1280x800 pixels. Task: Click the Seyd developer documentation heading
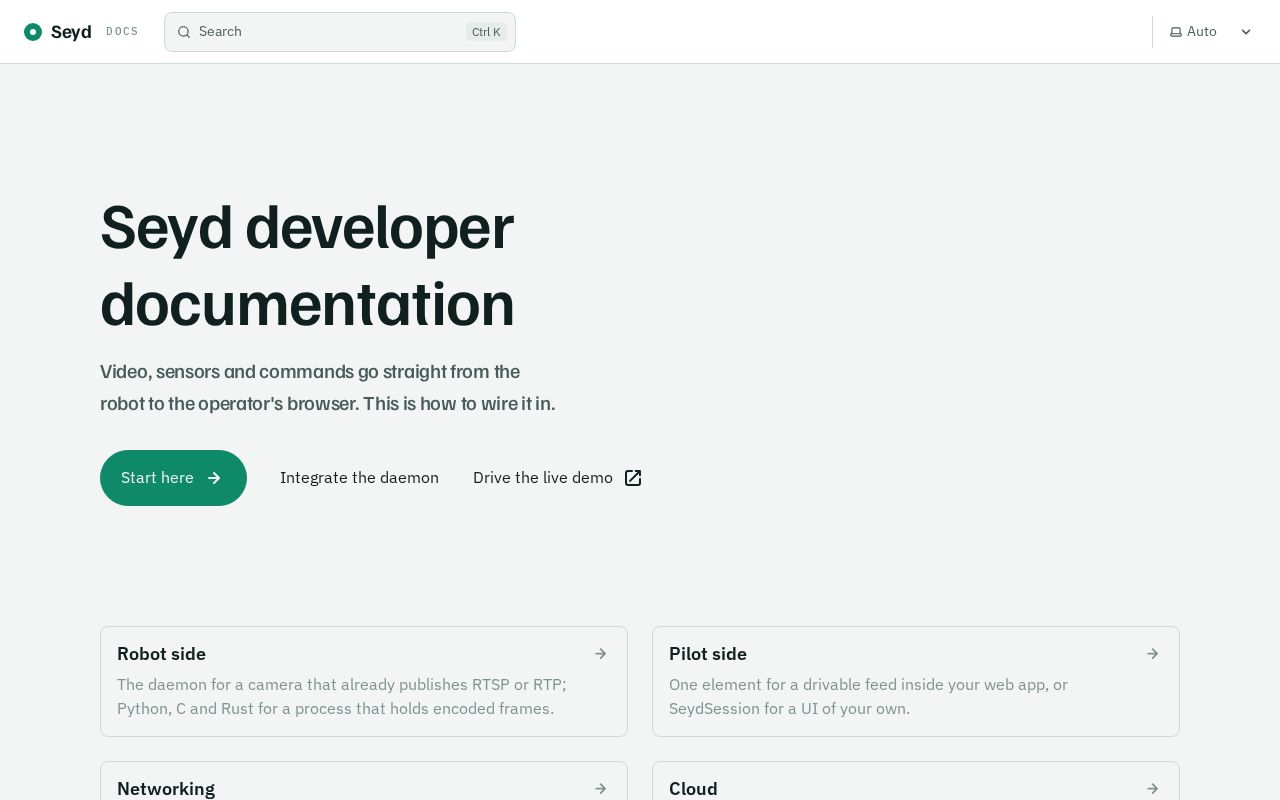307,265
